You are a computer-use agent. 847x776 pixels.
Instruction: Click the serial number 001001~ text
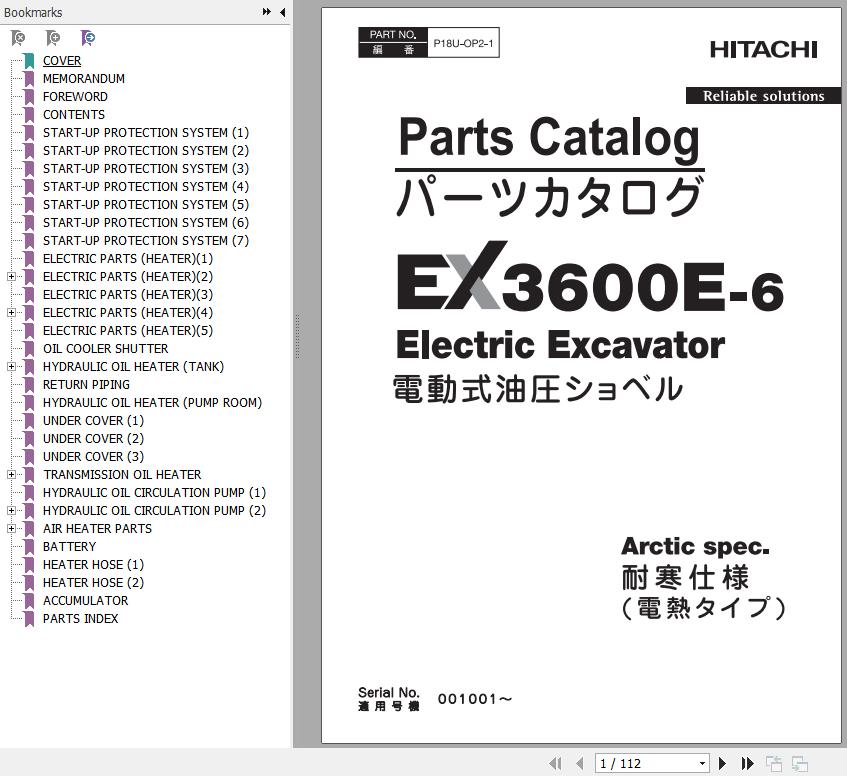click(475, 699)
